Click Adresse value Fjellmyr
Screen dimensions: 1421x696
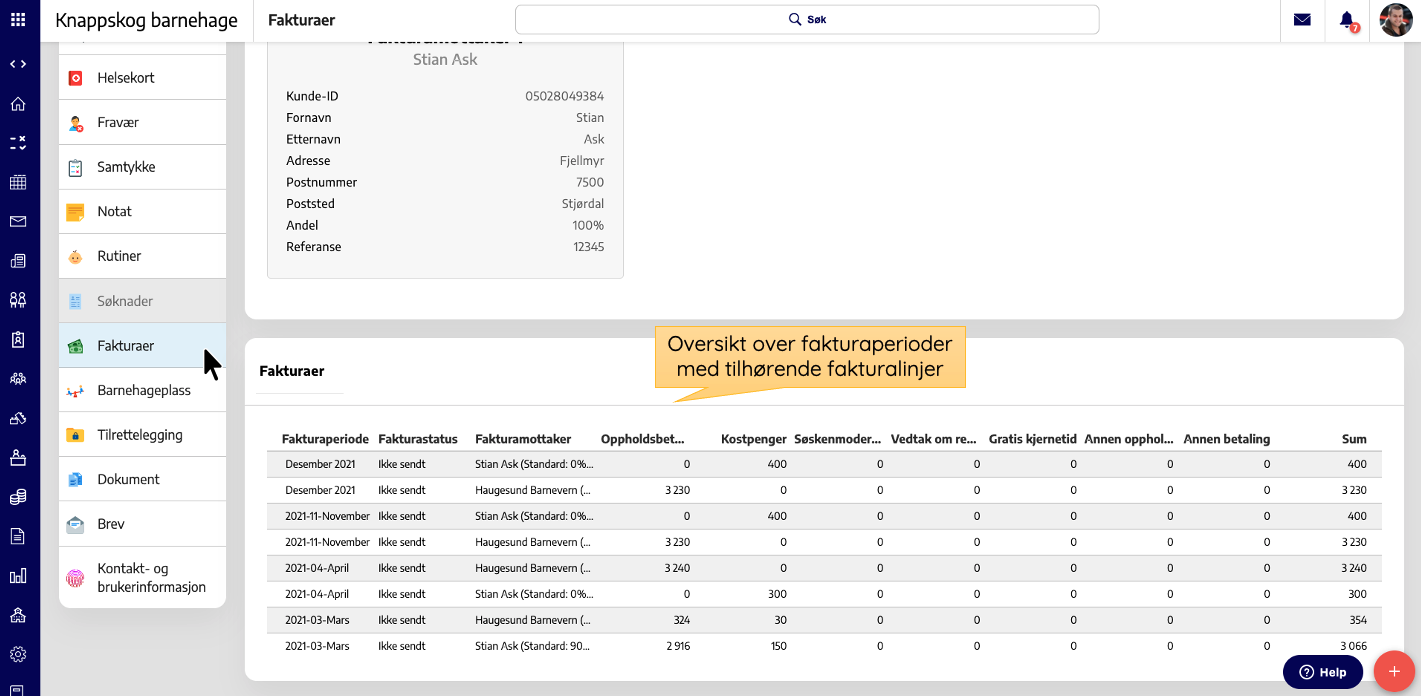[582, 161]
